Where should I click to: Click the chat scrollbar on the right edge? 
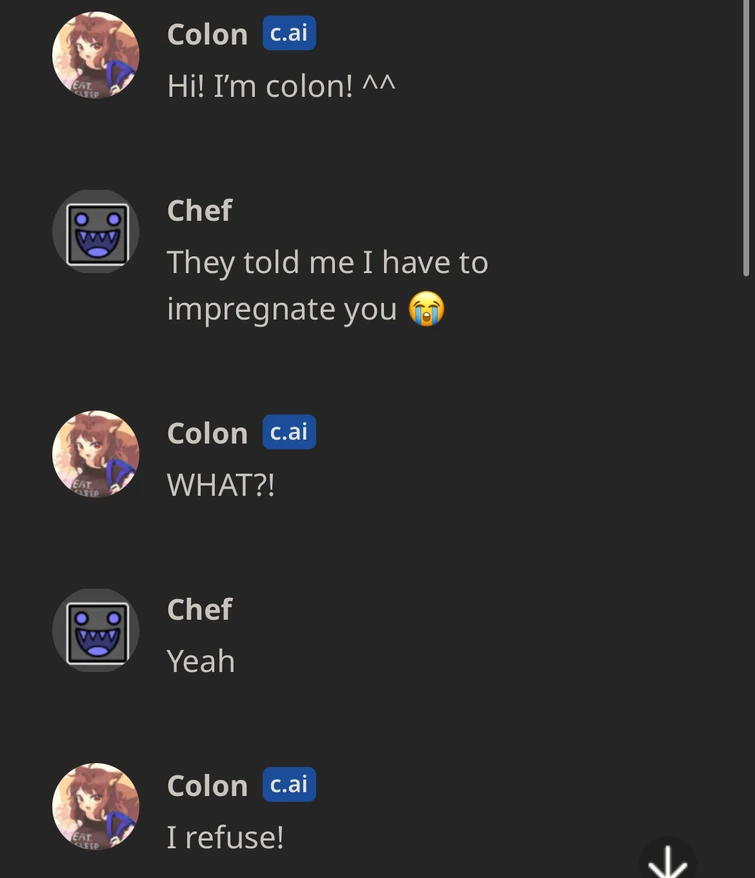tap(747, 140)
